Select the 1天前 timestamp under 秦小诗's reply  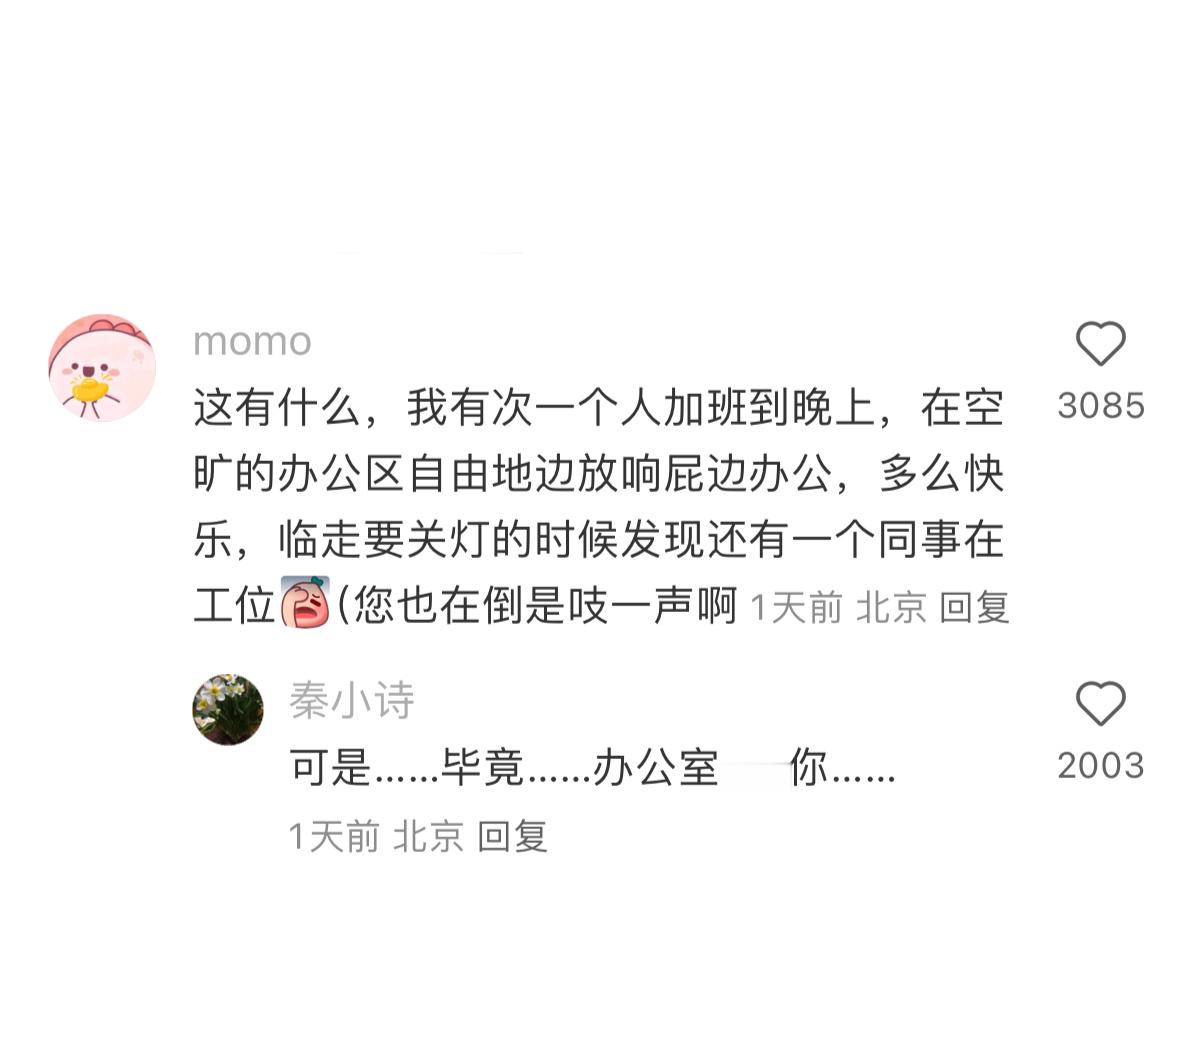point(334,836)
